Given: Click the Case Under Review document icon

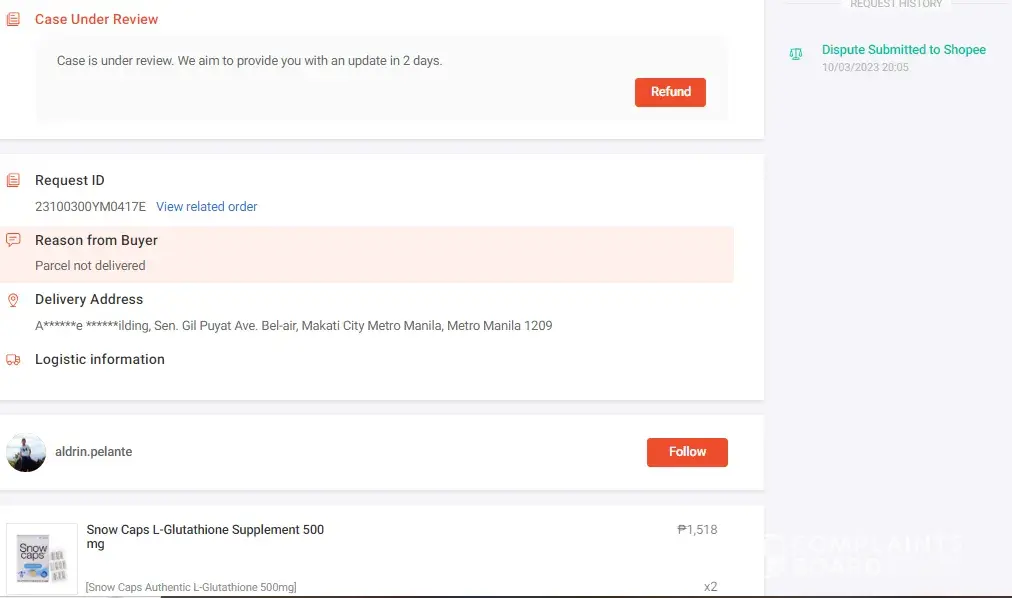Looking at the screenshot, I should coord(13,19).
